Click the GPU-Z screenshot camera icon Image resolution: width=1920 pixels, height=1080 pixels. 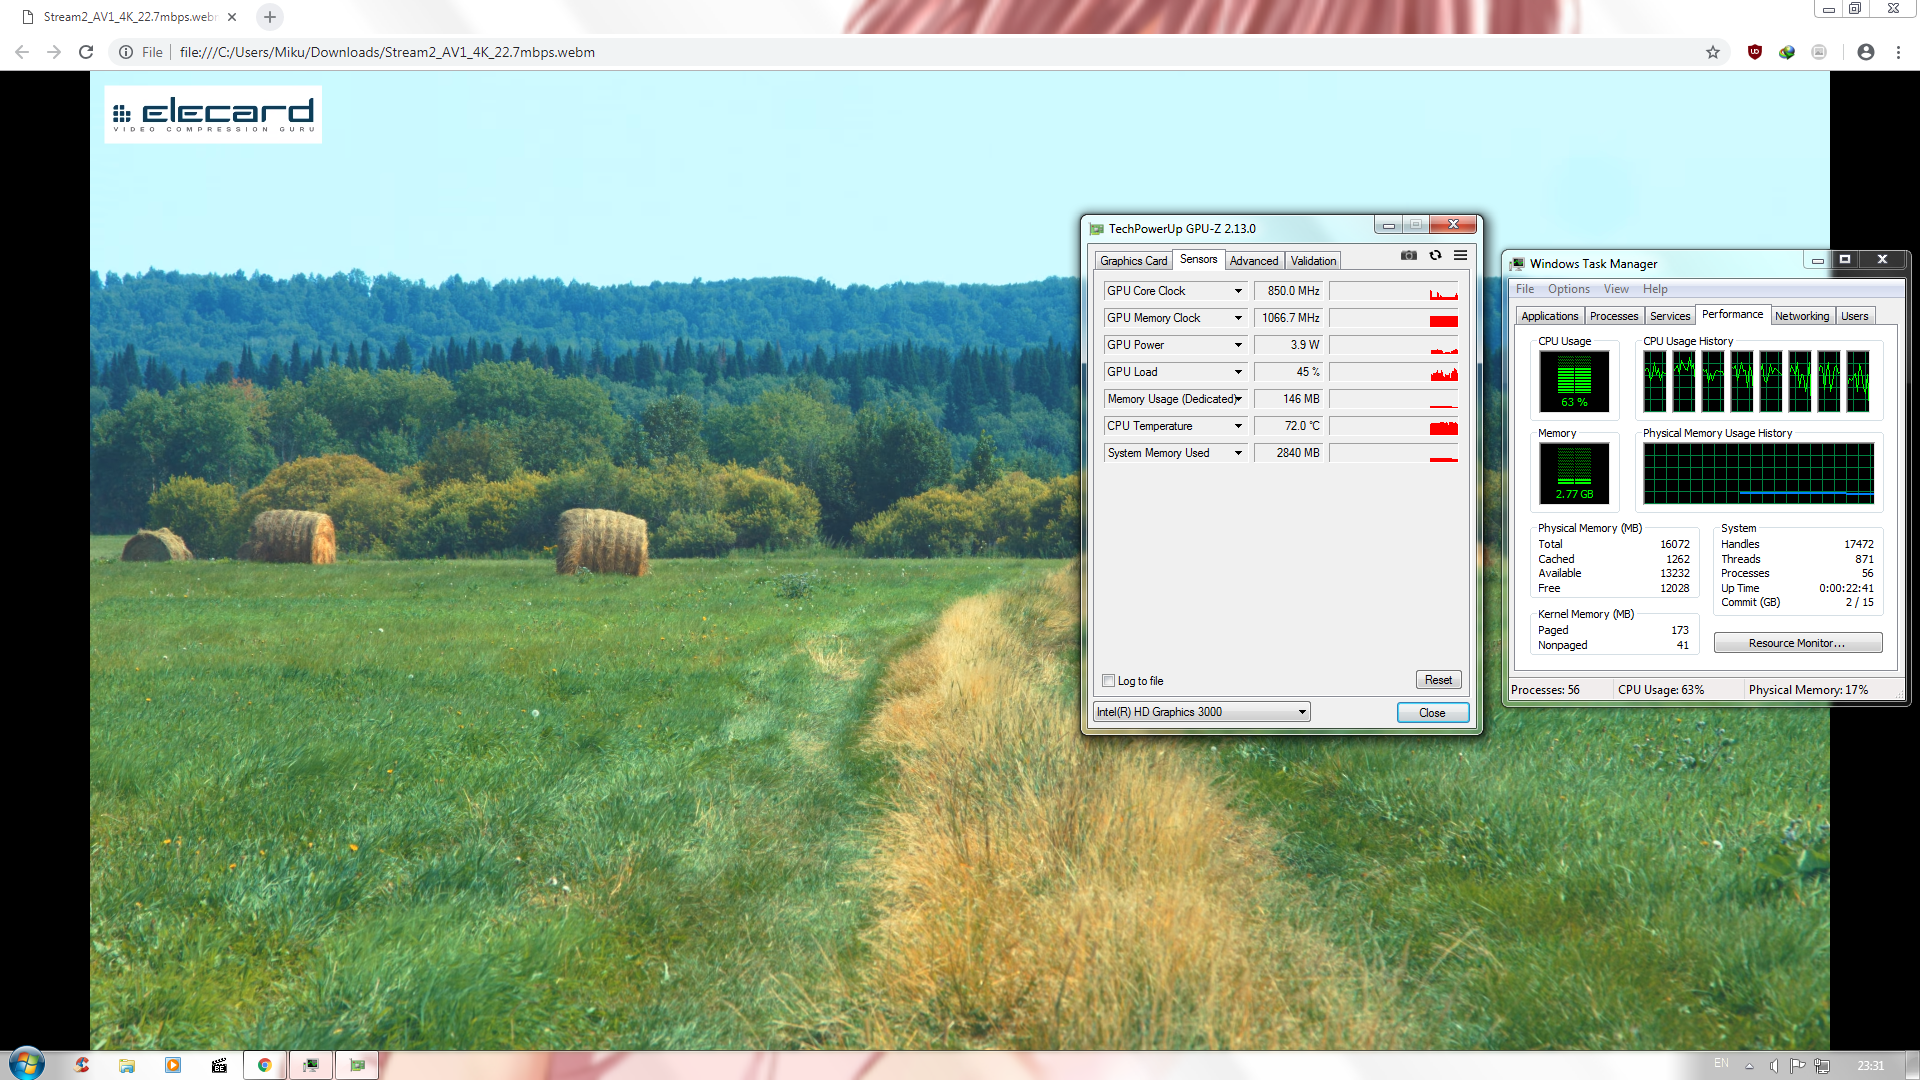tap(1408, 256)
